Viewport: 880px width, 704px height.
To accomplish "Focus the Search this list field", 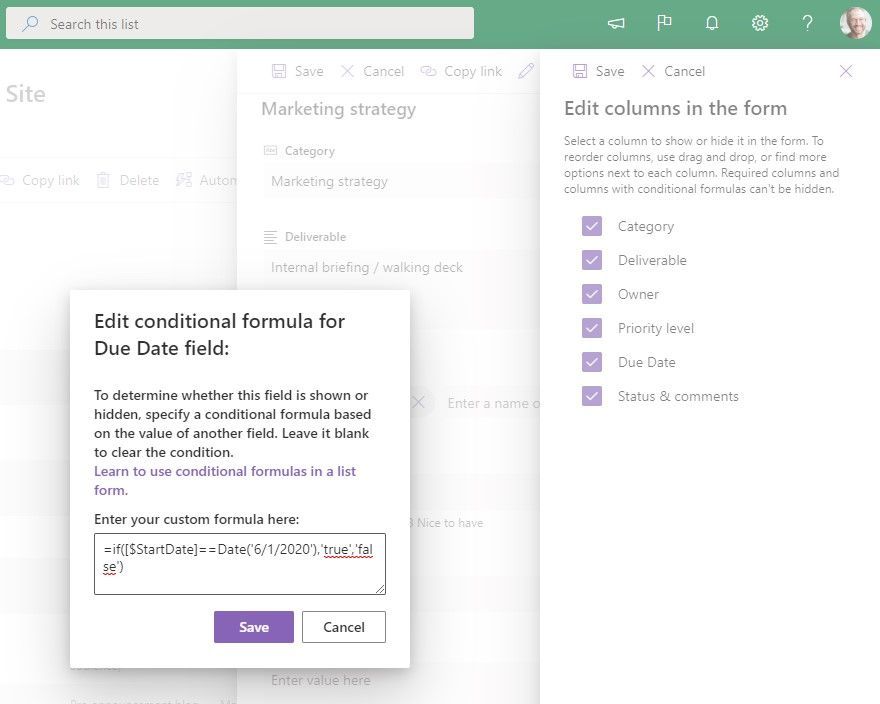I will [240, 23].
